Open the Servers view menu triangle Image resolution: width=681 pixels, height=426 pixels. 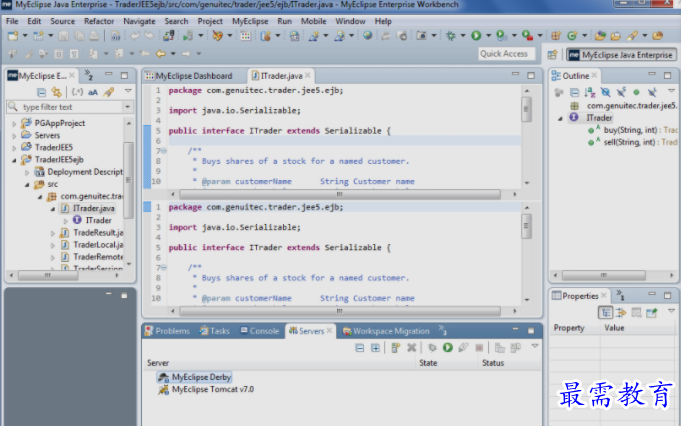click(x=535, y=346)
